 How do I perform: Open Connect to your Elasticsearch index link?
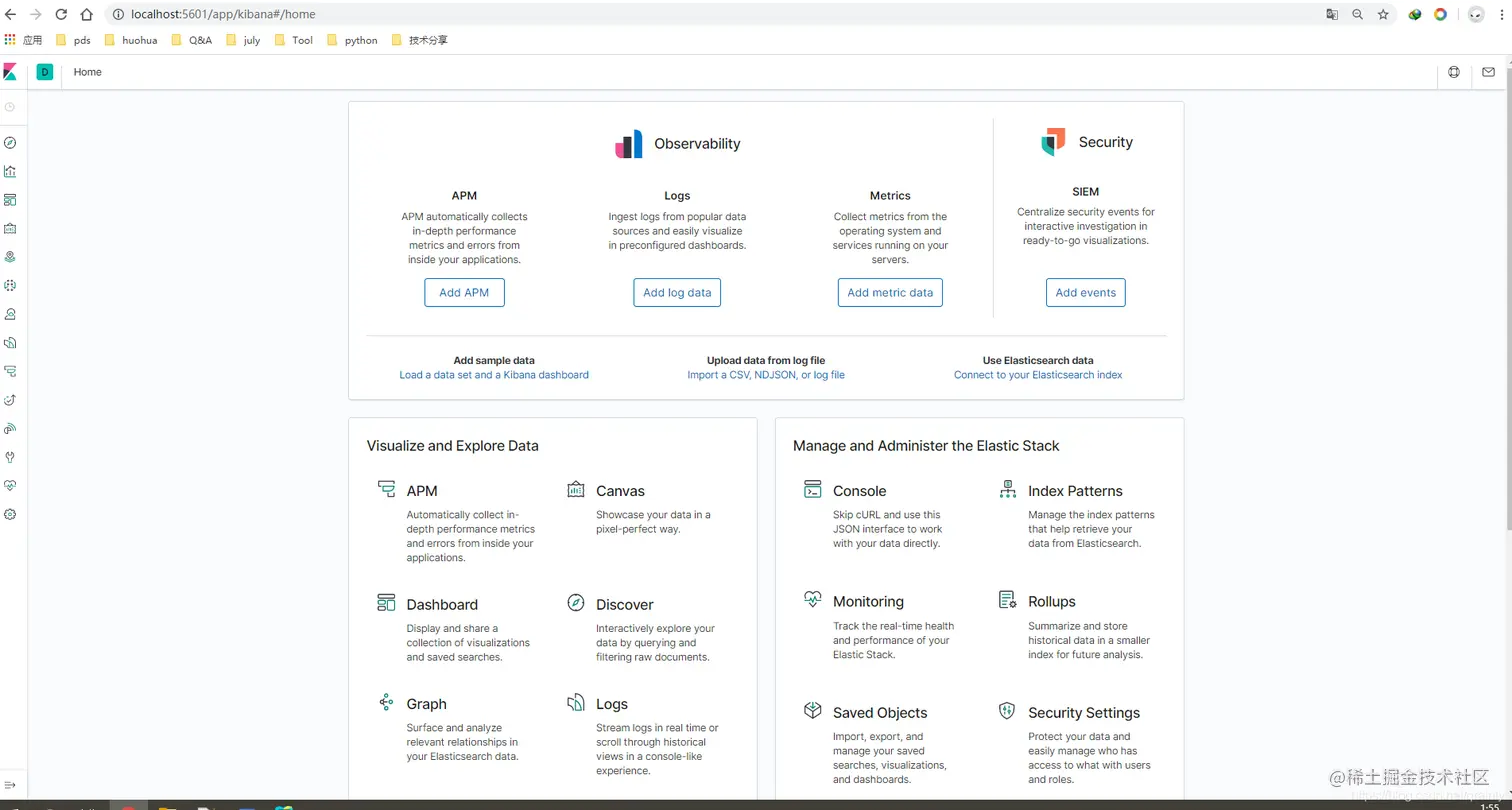[1038, 375]
